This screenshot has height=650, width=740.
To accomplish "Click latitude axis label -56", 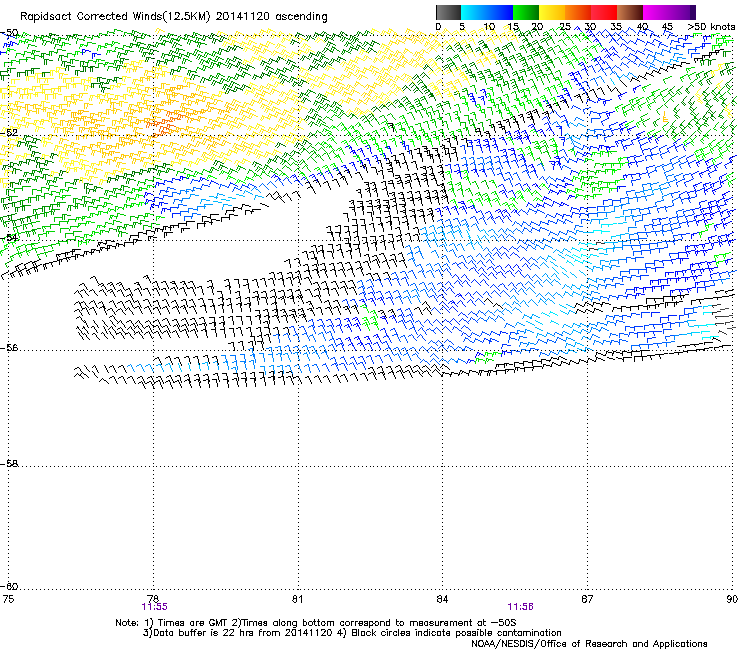I will pyautogui.click(x=9, y=347).
